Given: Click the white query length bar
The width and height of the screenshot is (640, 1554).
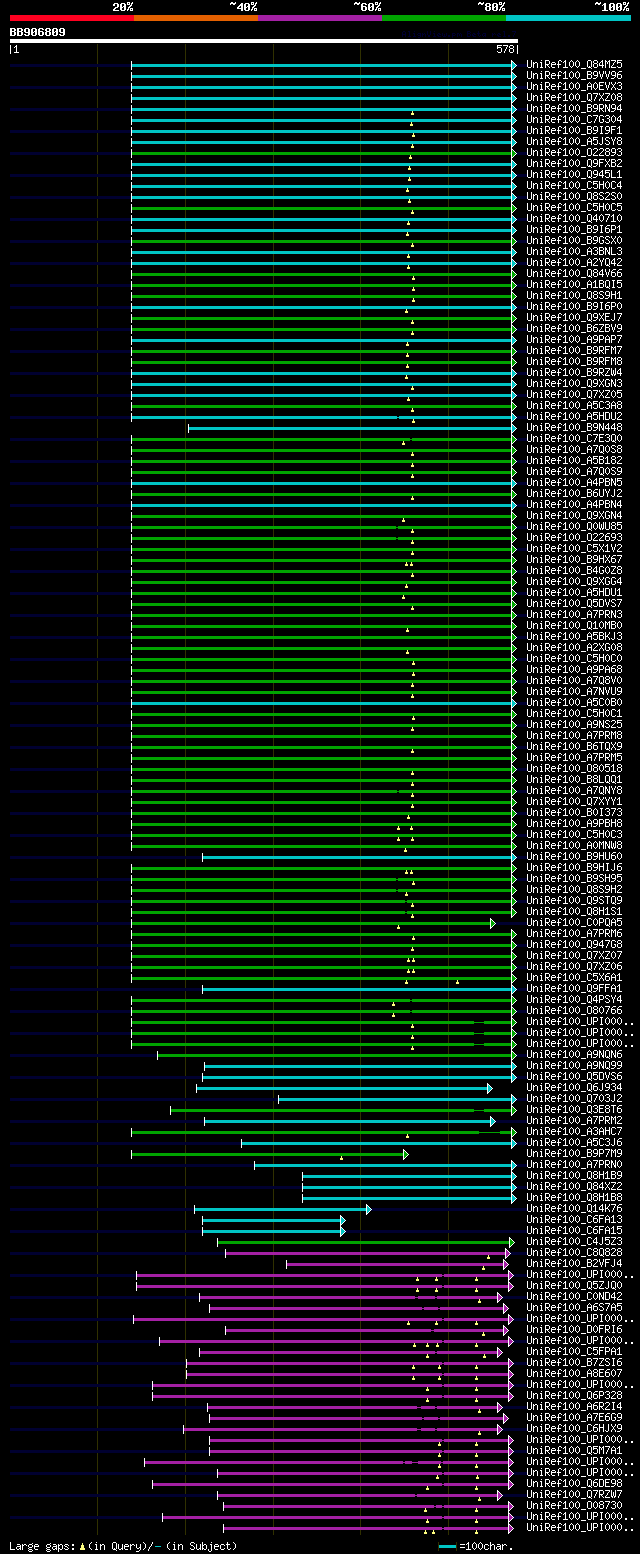Looking at the screenshot, I should (x=263, y=41).
